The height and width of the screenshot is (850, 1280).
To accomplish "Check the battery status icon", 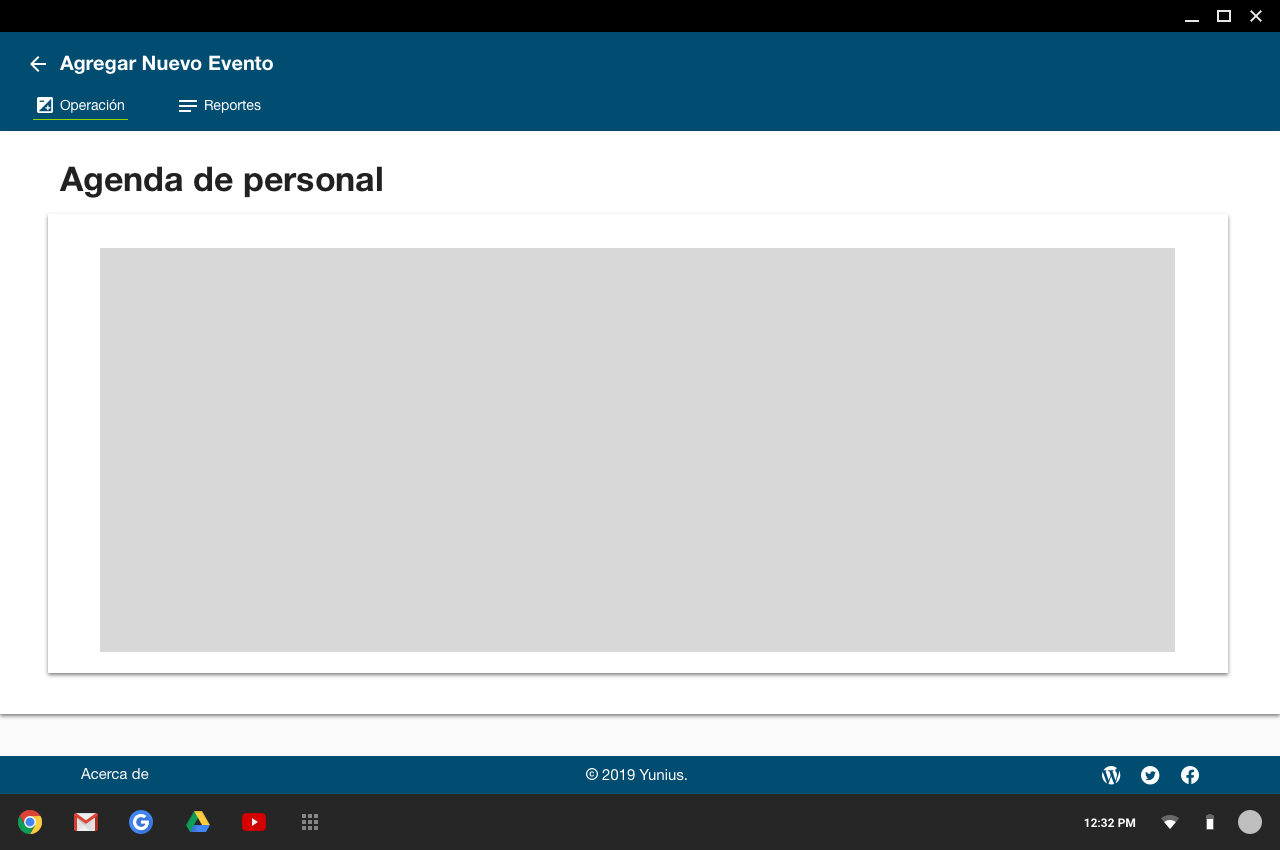I will 1210,822.
